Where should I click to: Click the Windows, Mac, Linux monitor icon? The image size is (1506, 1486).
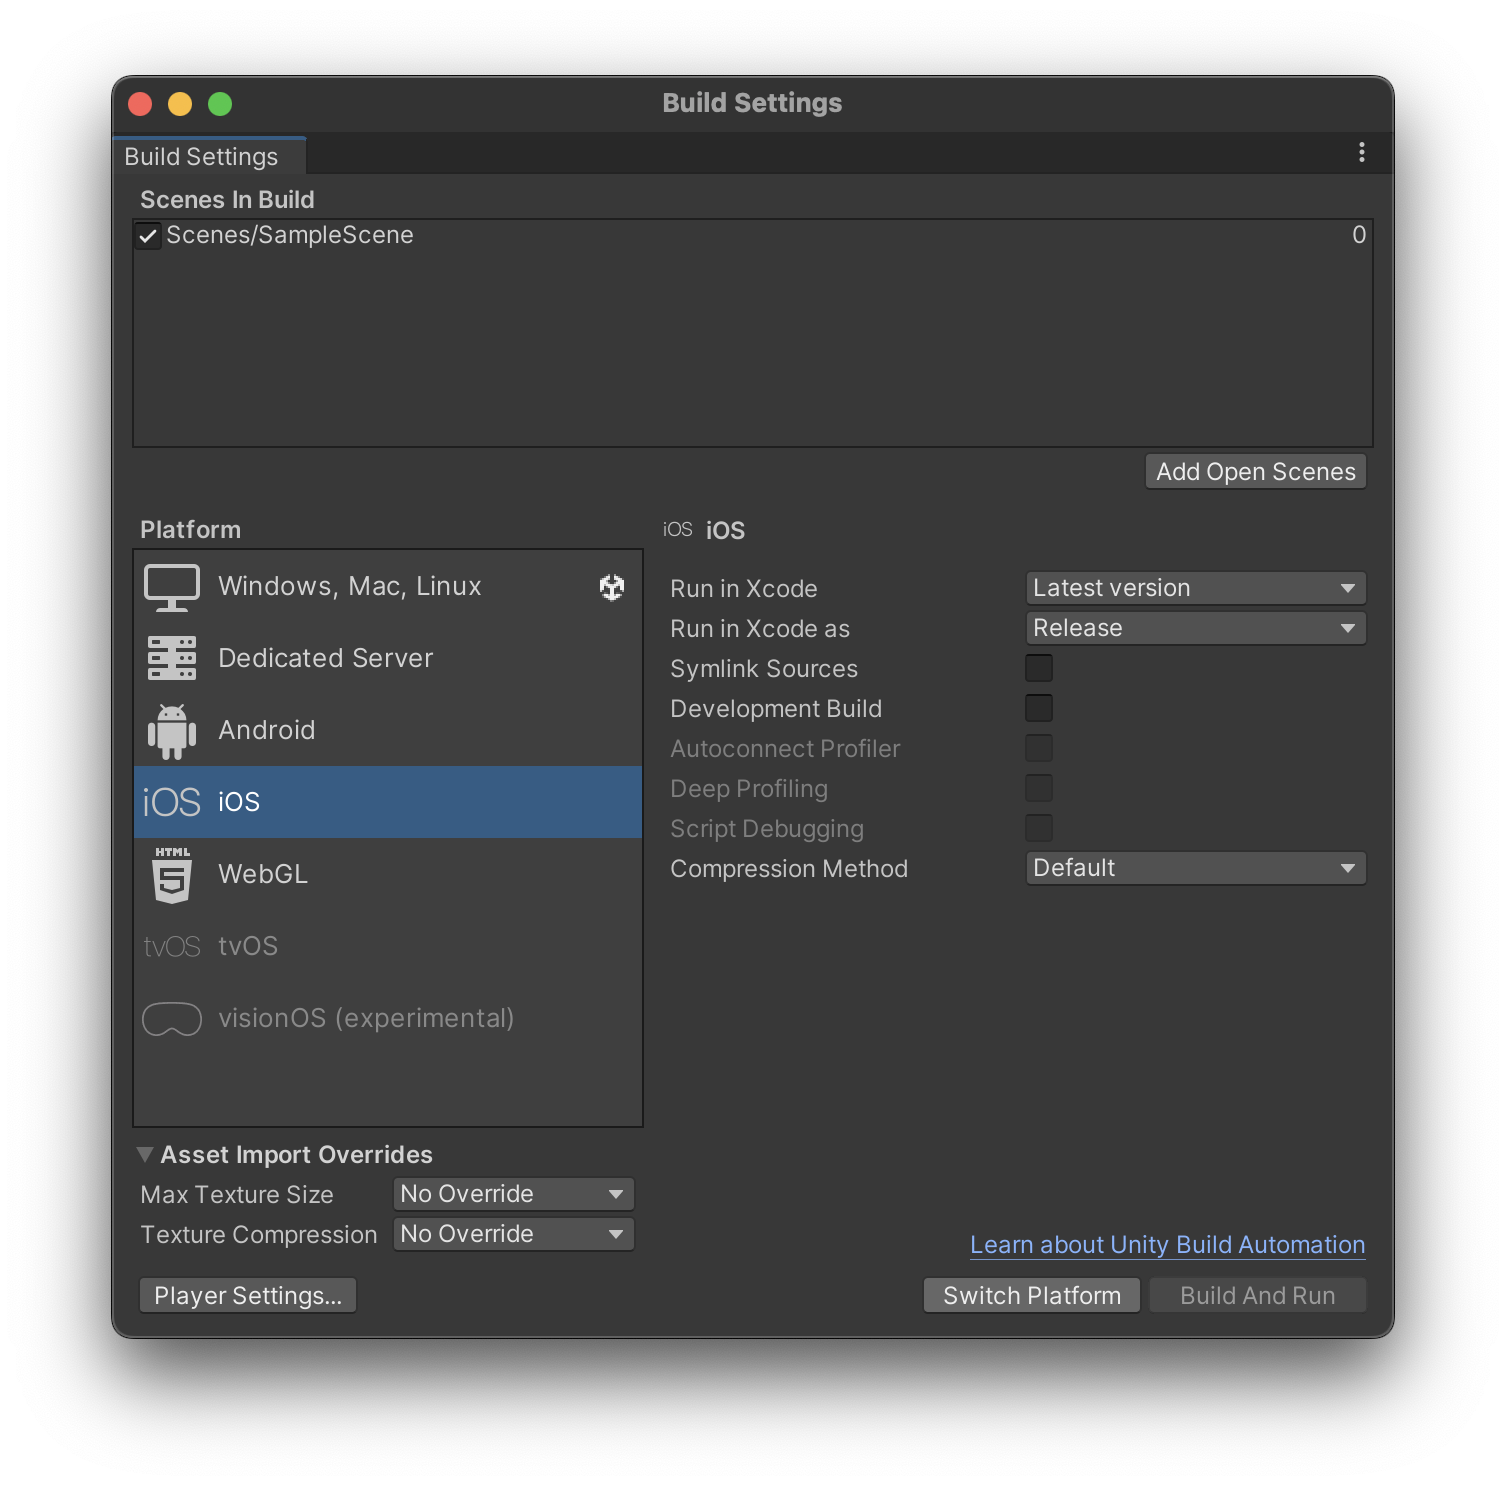click(x=172, y=587)
